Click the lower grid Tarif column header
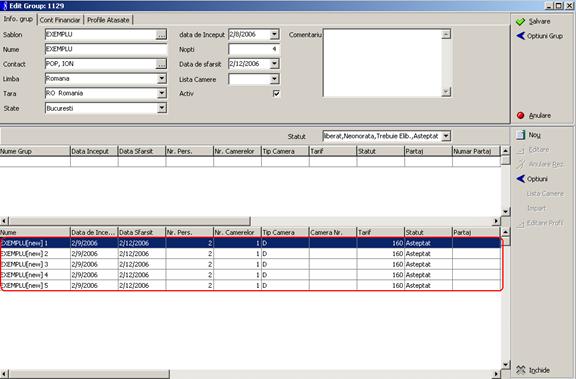 coord(381,232)
